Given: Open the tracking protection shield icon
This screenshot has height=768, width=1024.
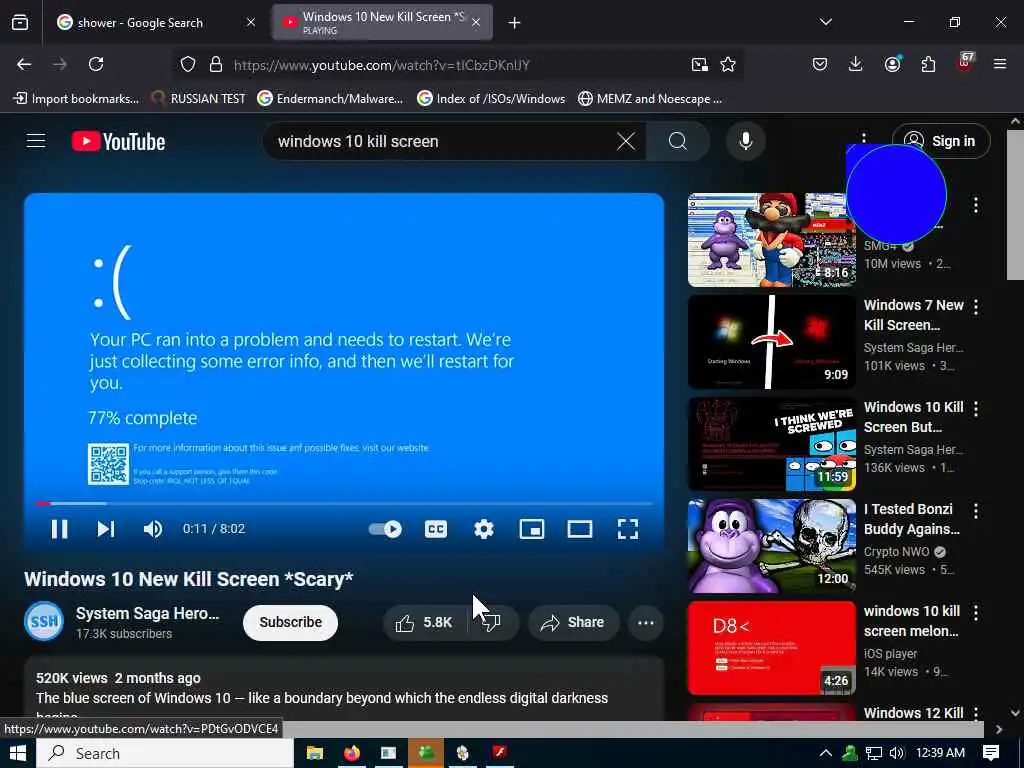Looking at the screenshot, I should 188,65.
